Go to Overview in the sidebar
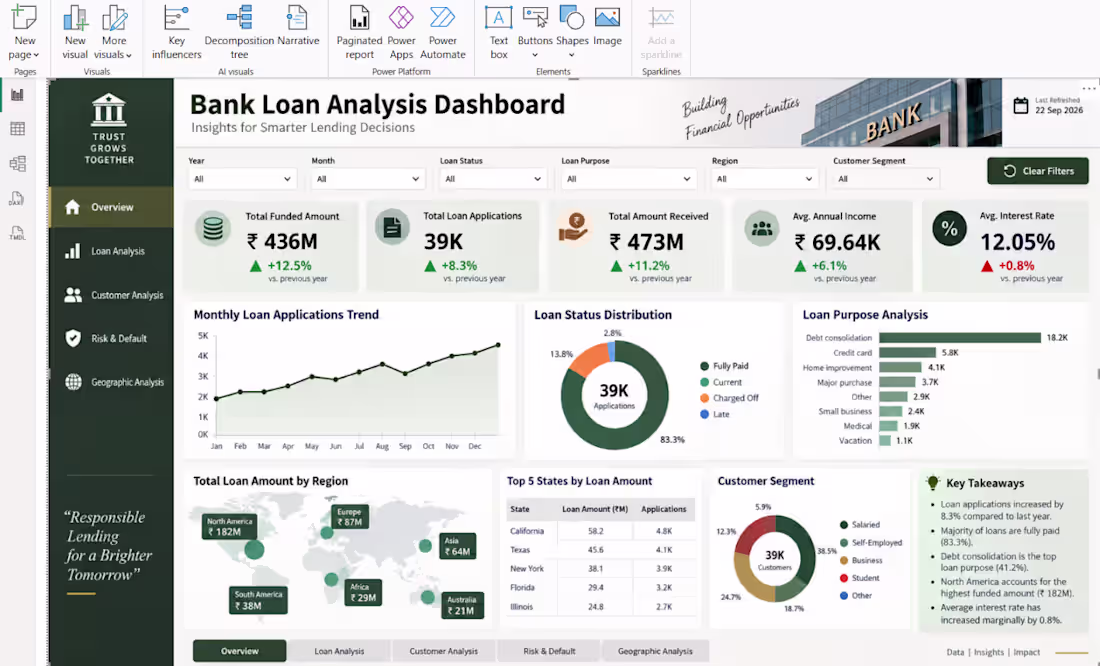Image resolution: width=1100 pixels, height=666 pixels. pos(112,207)
